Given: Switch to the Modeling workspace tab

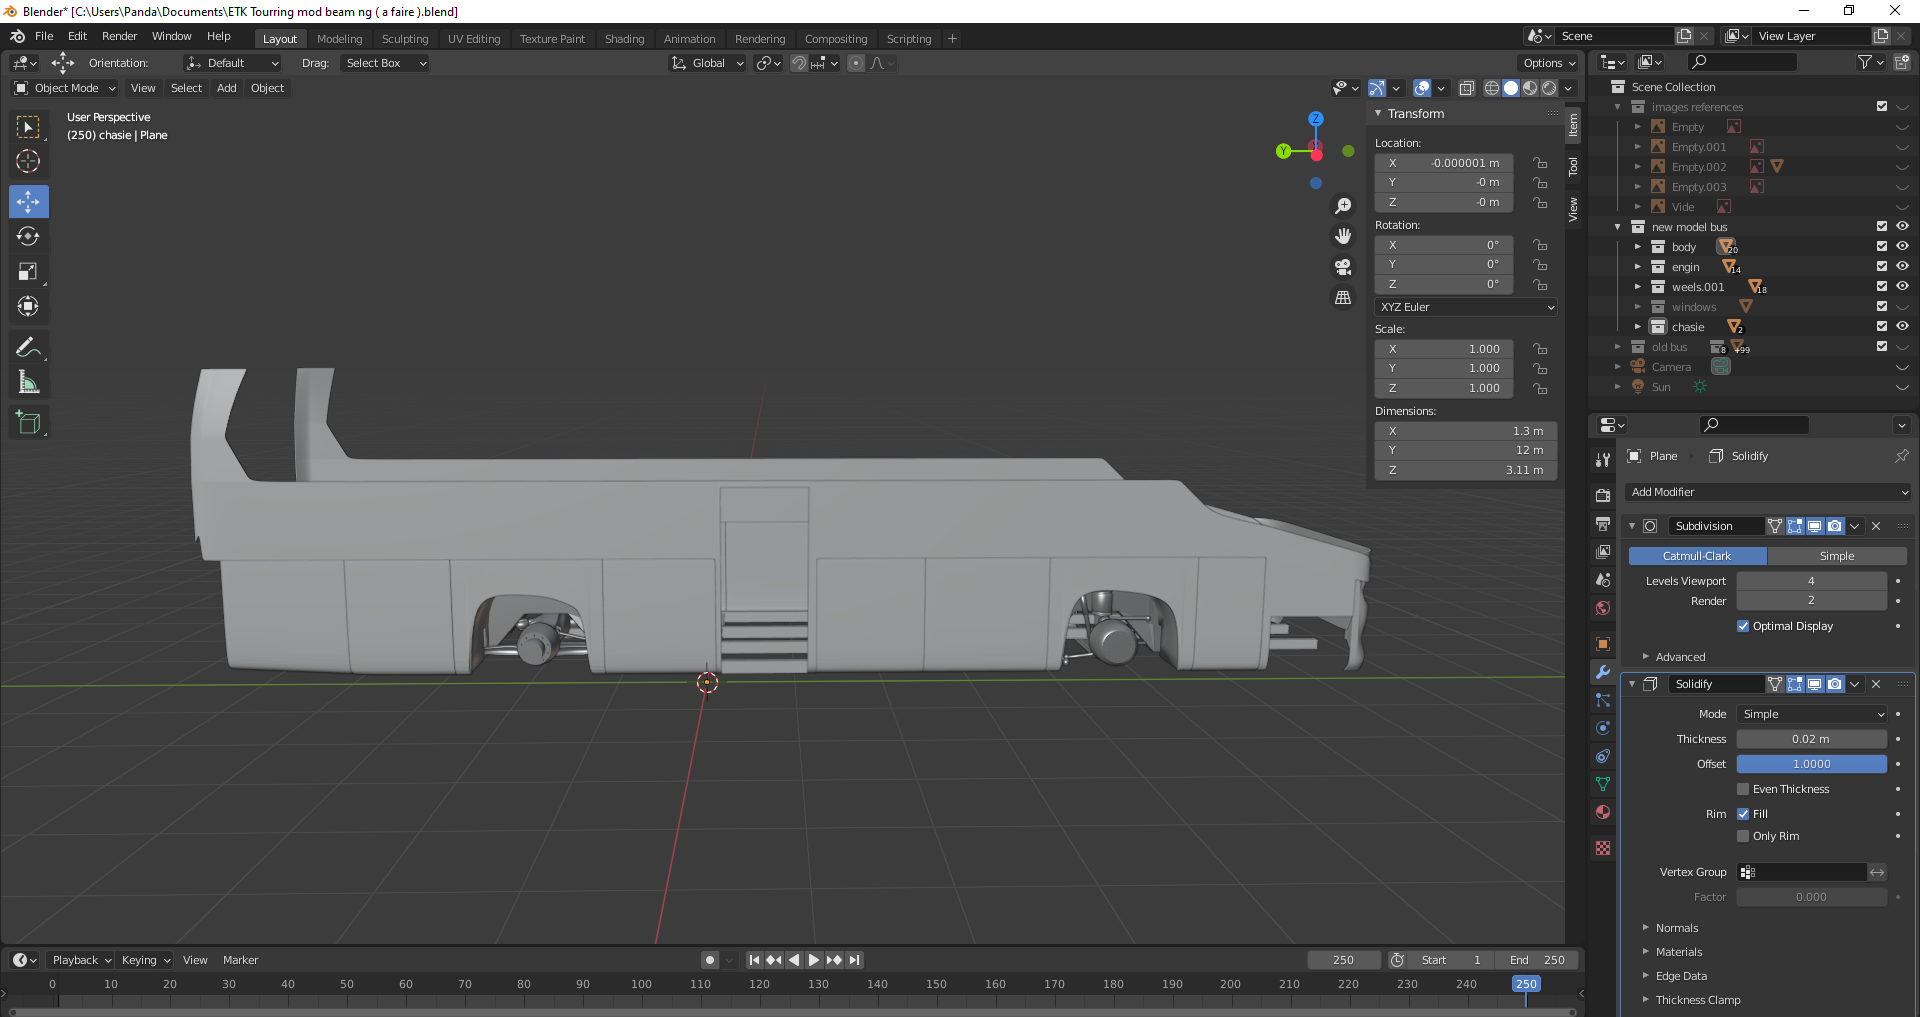Looking at the screenshot, I should coord(339,39).
